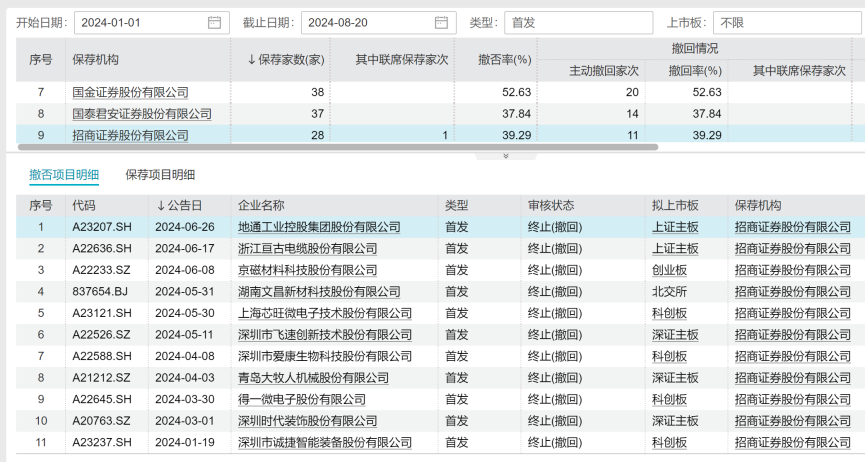This screenshot has width=865, height=462.
Task: Open 招商证券股份有限公司 link in row 9 of top table
Action: pyautogui.click(x=130, y=135)
